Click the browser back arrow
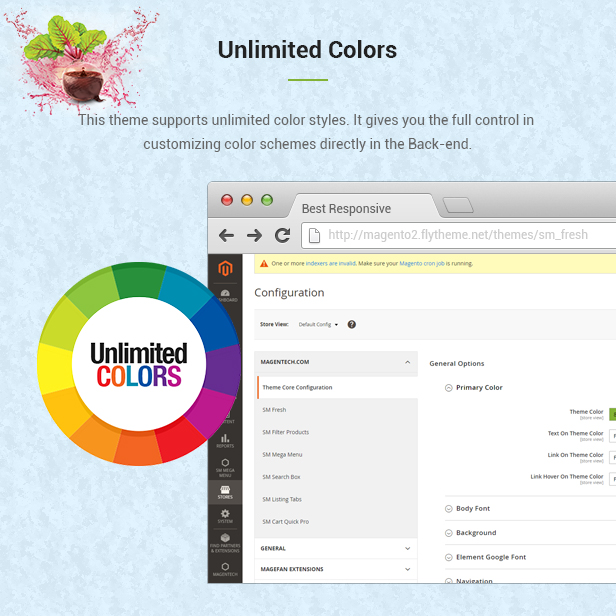This screenshot has width=616, height=616. click(227, 236)
